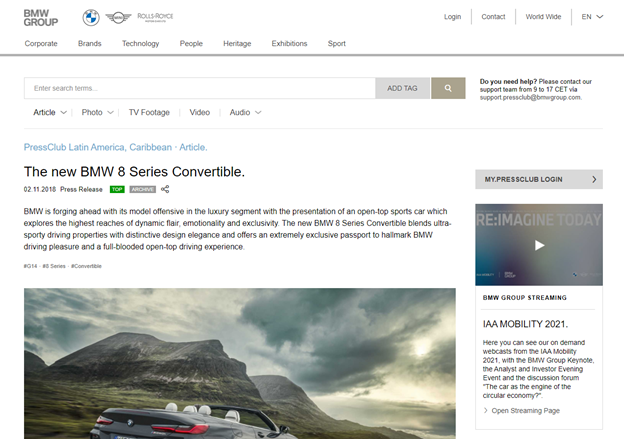Select the TV Footage filter
The height and width of the screenshot is (439, 624).
point(149,112)
